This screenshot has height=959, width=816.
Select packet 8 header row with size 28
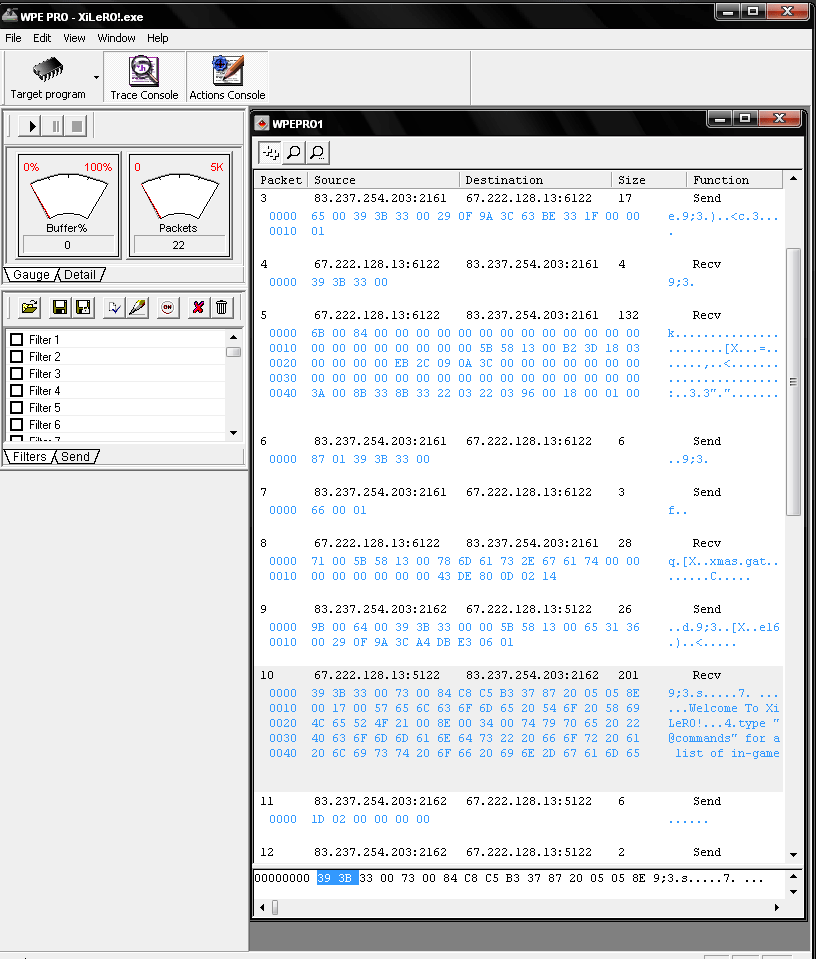point(519,543)
